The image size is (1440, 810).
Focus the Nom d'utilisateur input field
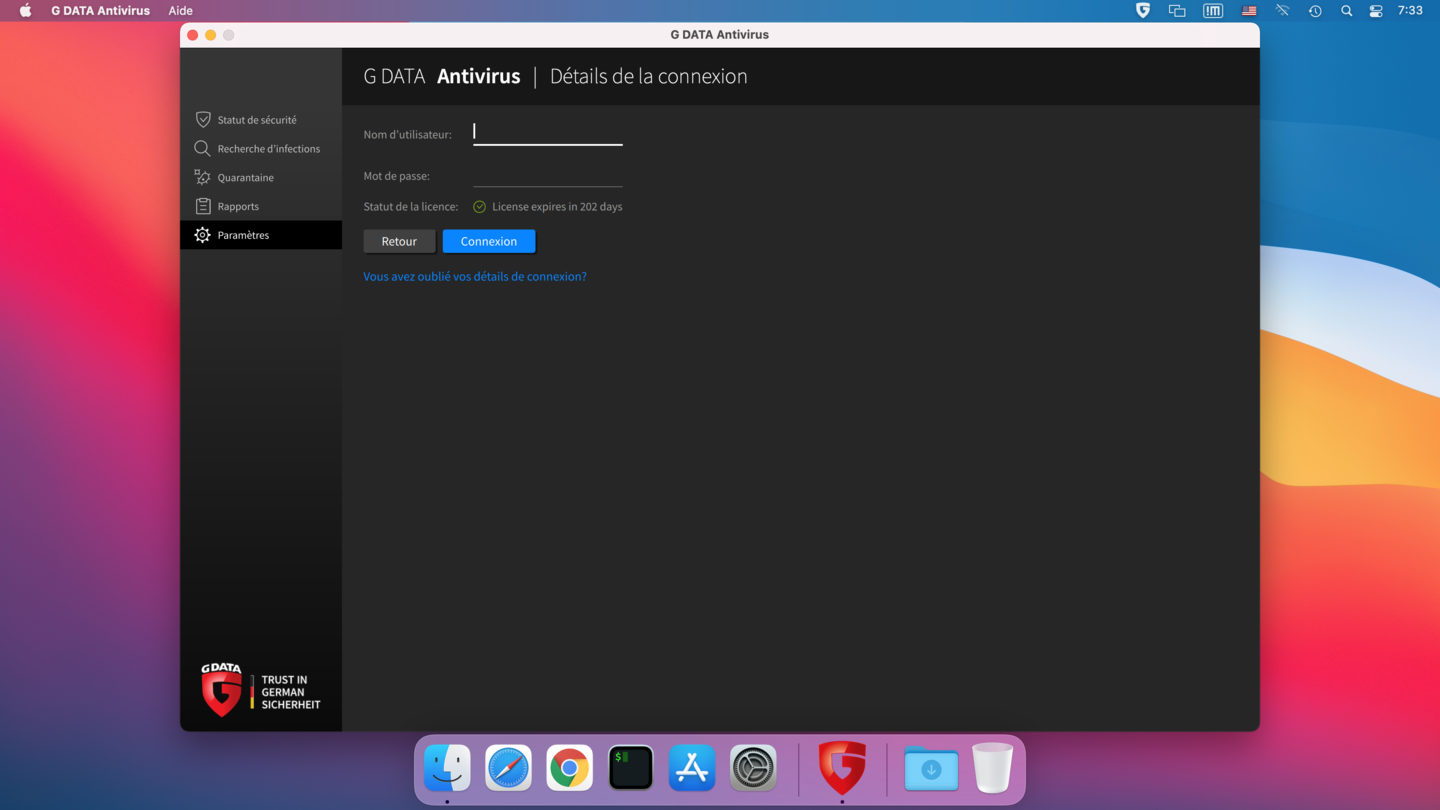pos(548,133)
